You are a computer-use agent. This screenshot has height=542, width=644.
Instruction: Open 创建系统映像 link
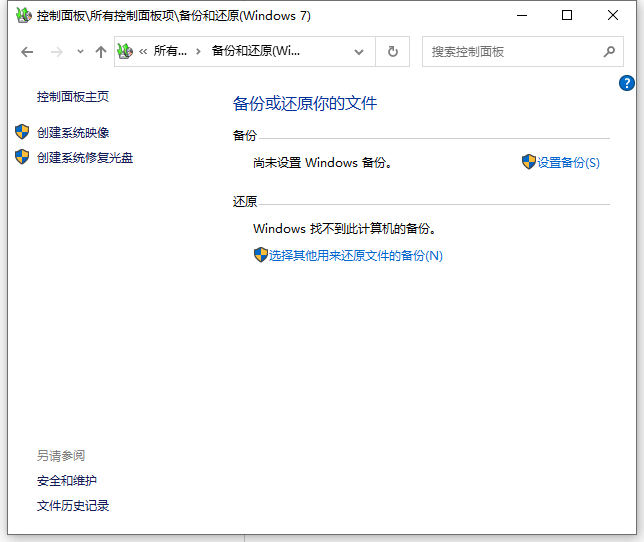73,133
